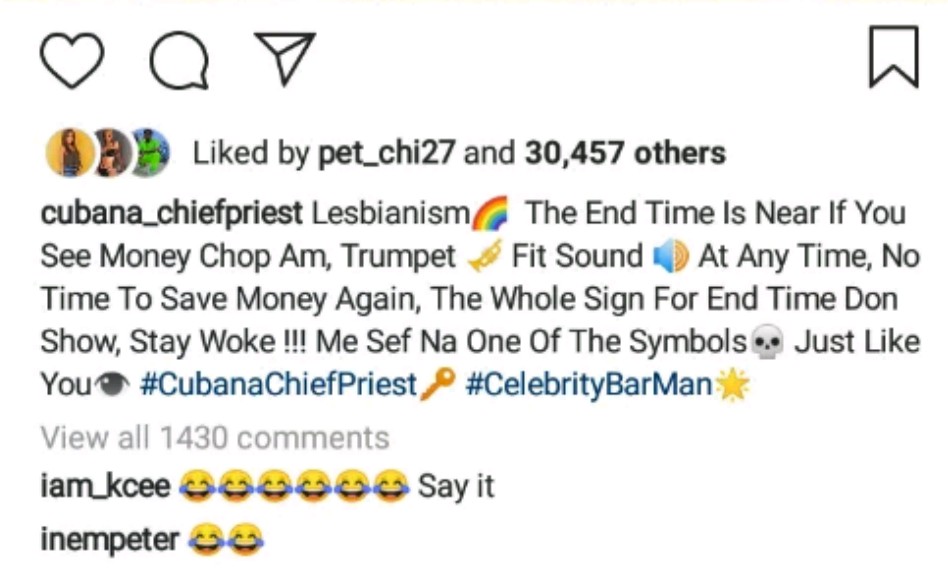Open cubana_chiefpriest's profile from the caption
948x570 pixels.
171,213
